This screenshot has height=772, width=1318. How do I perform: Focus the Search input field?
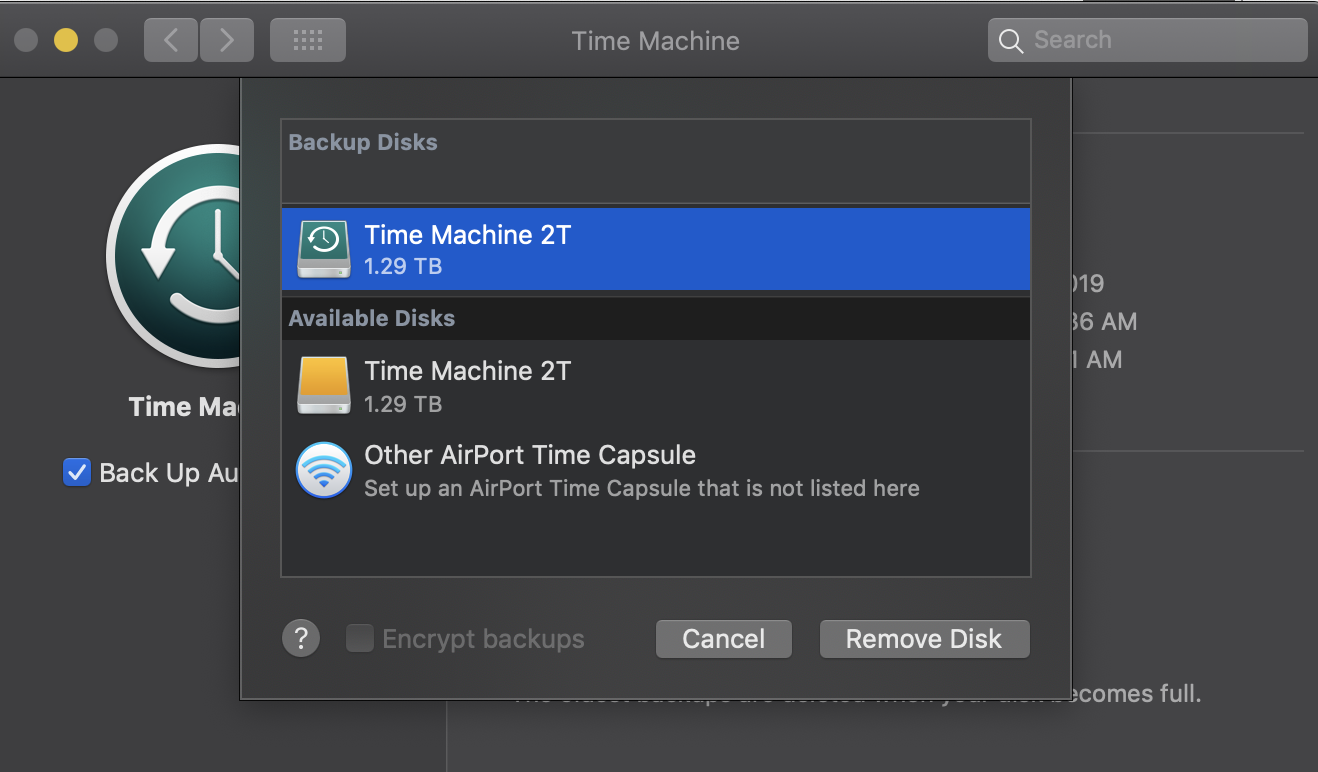click(x=1160, y=41)
